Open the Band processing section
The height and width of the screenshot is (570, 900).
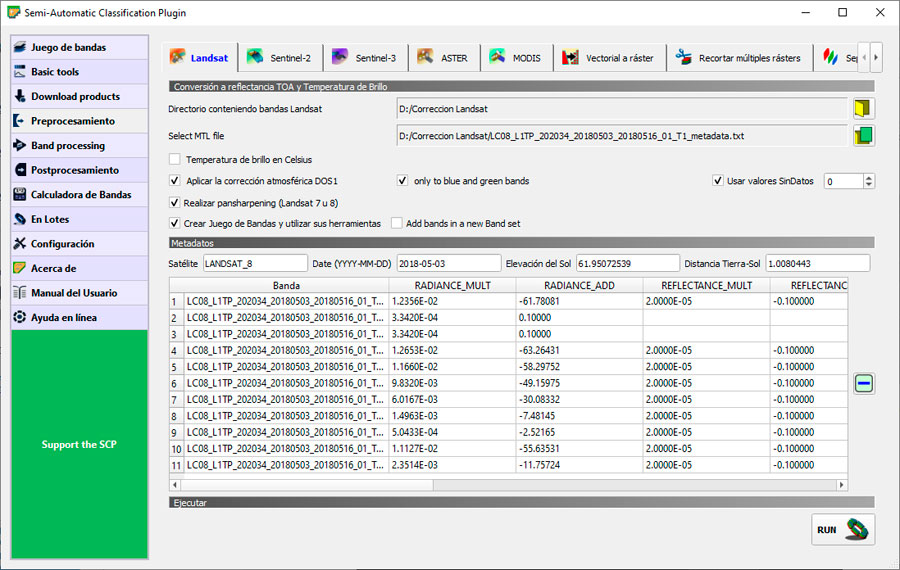(79, 146)
